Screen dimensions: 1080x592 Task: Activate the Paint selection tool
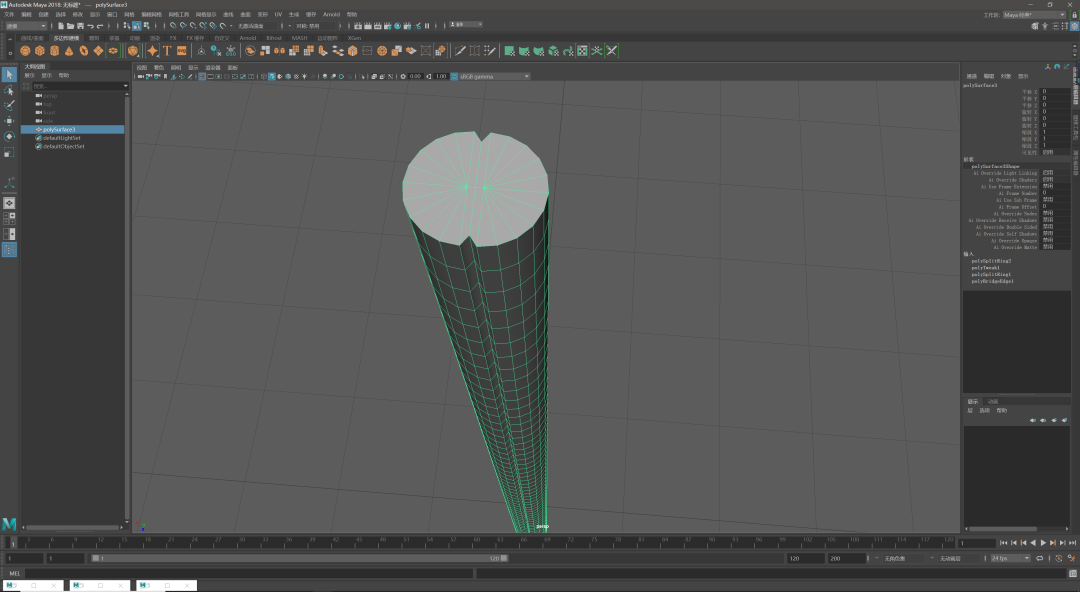coord(9,105)
